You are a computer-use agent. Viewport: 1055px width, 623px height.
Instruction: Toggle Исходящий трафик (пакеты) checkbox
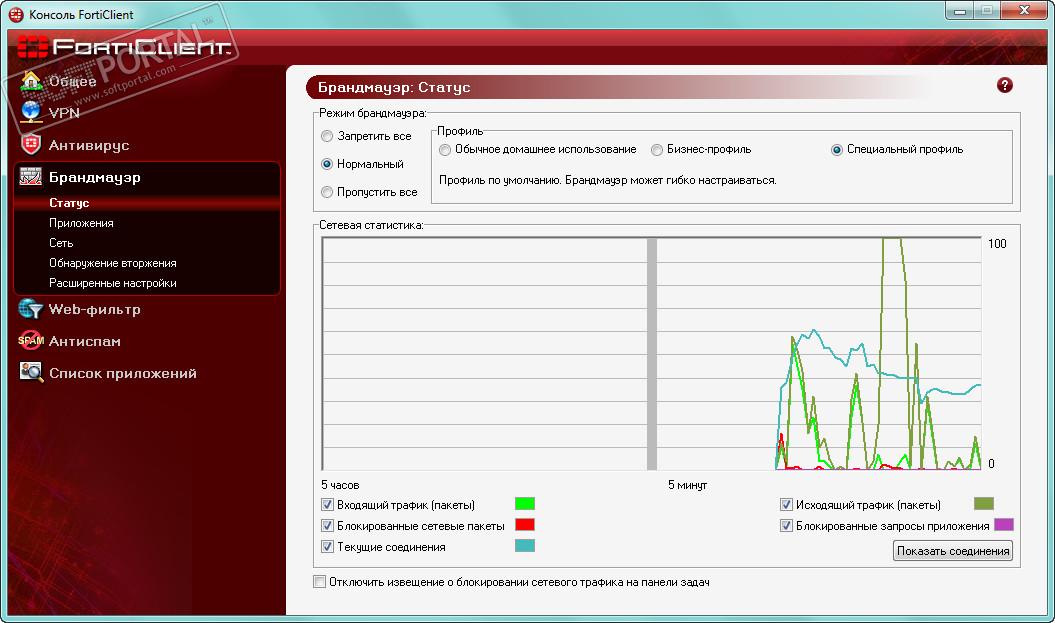click(786, 505)
